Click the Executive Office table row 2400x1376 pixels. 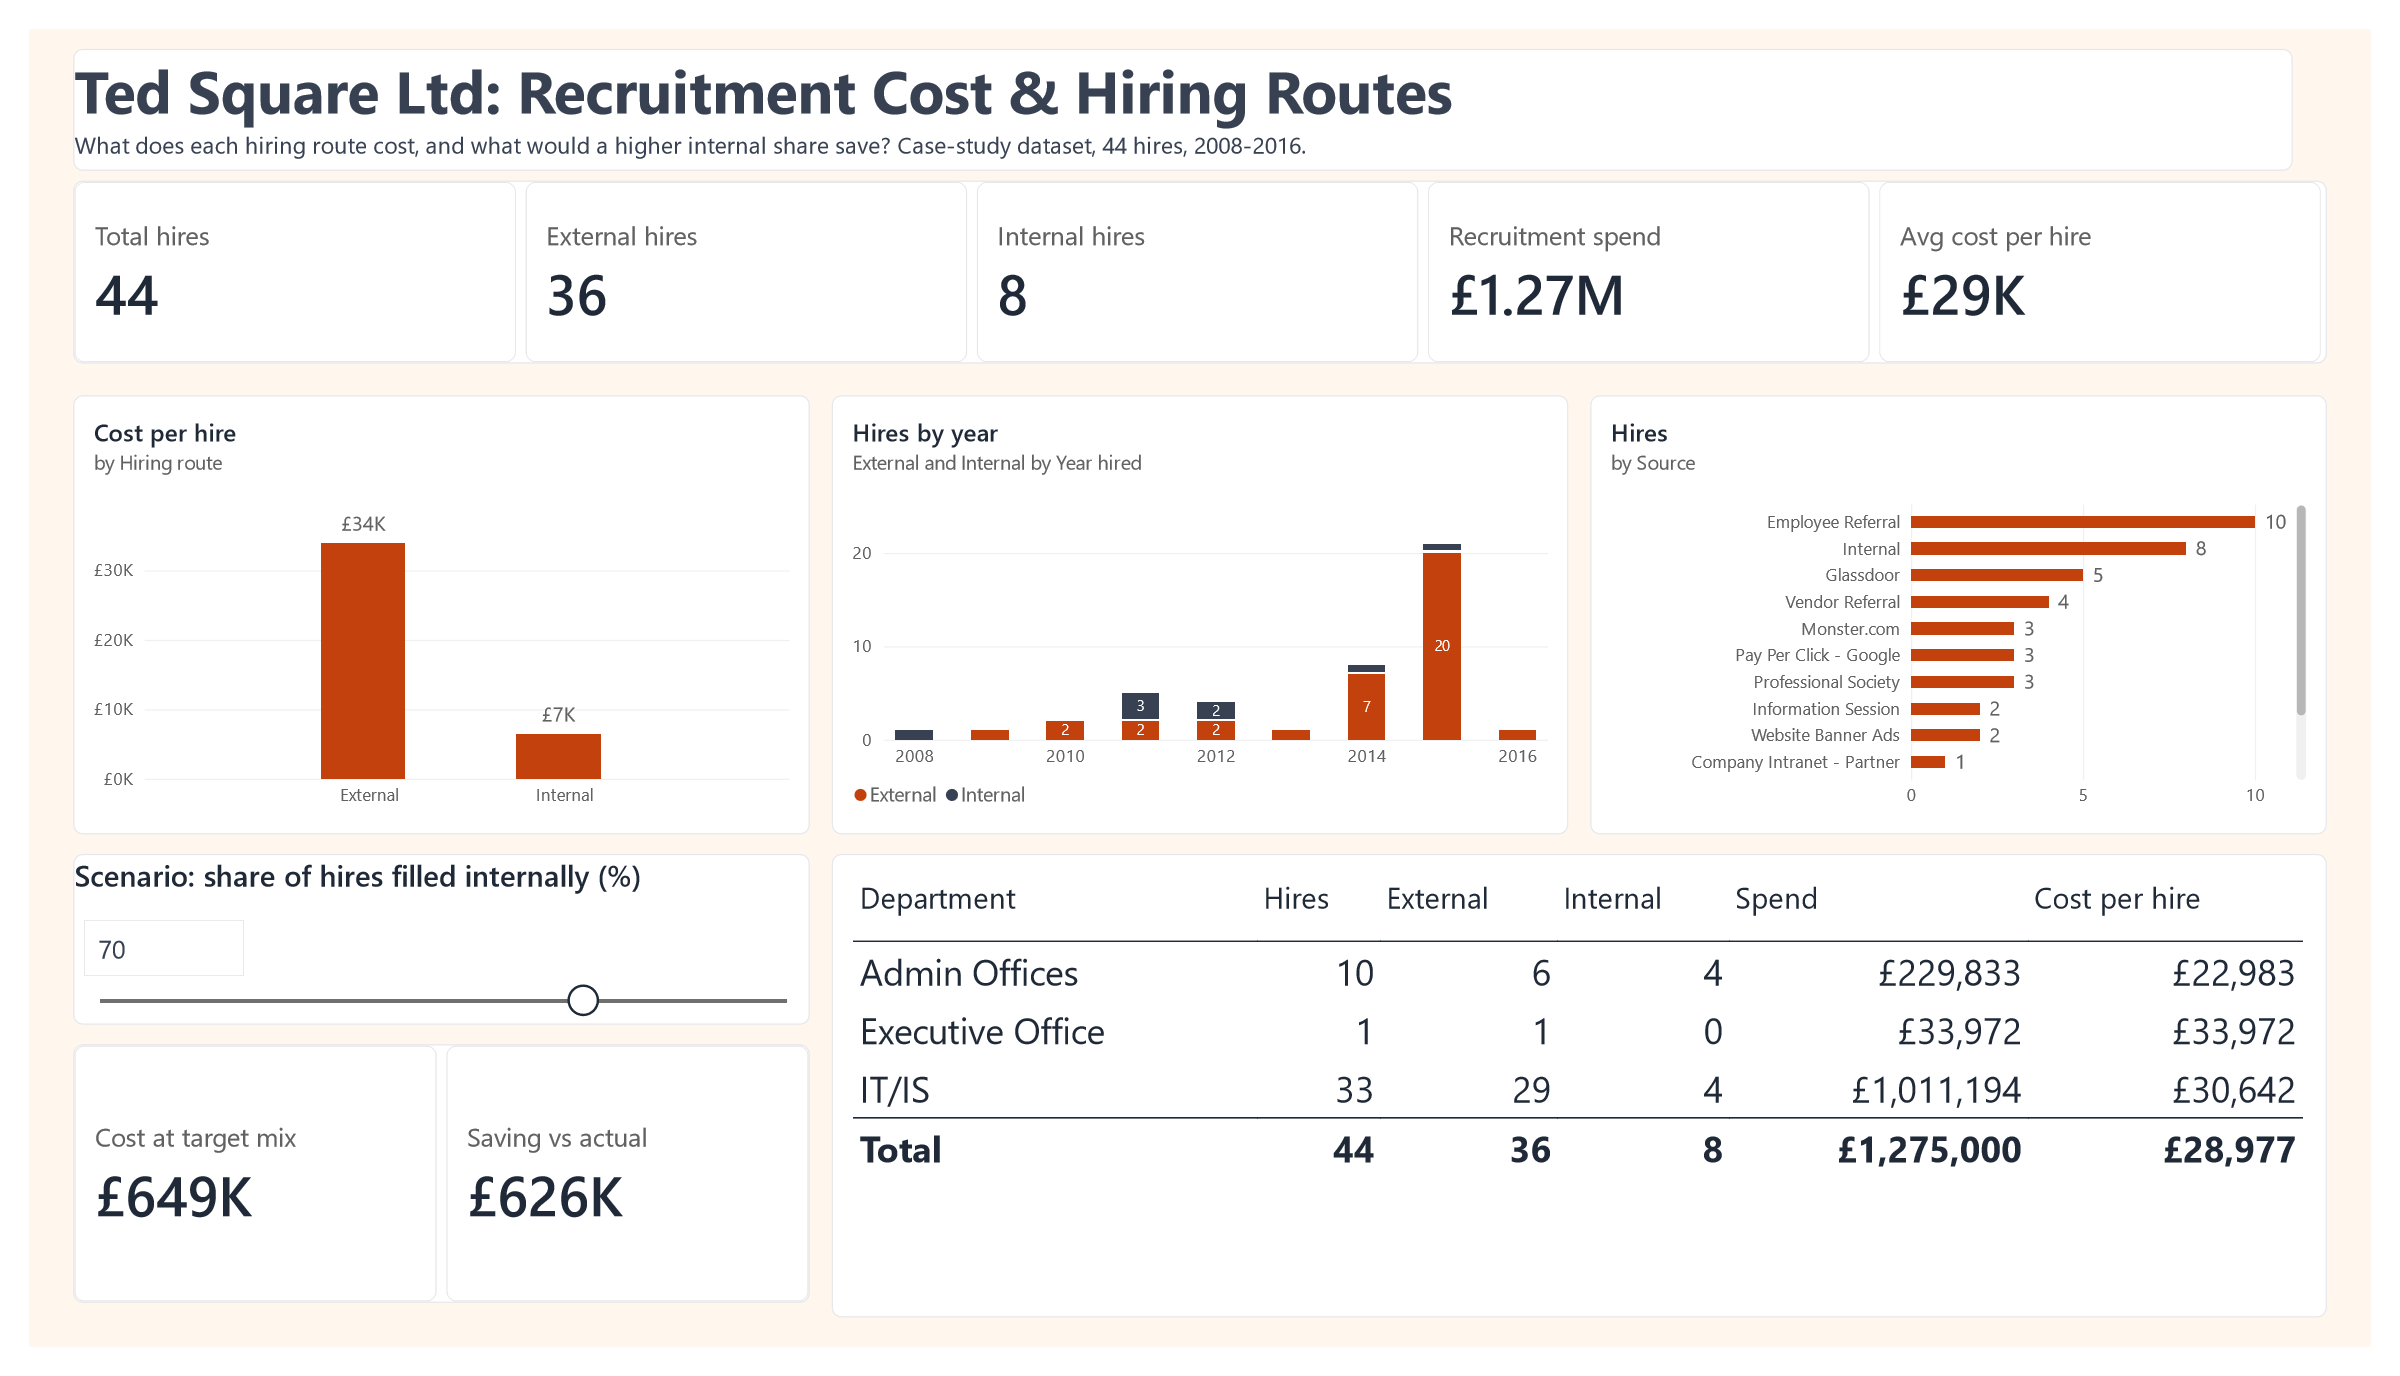(x=1577, y=1031)
